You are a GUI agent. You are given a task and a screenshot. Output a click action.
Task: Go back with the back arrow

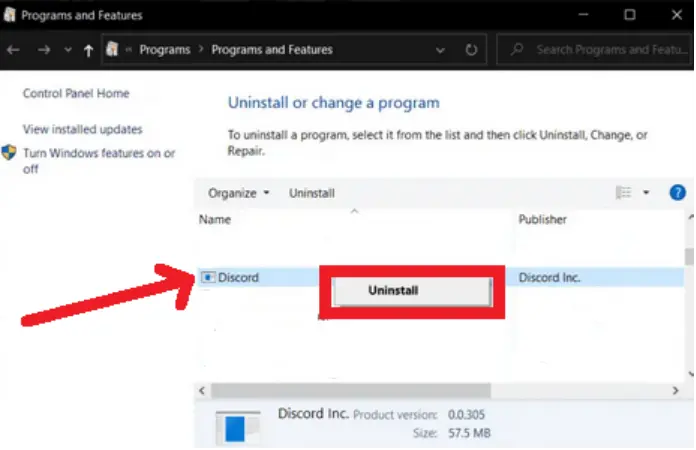pos(13,50)
